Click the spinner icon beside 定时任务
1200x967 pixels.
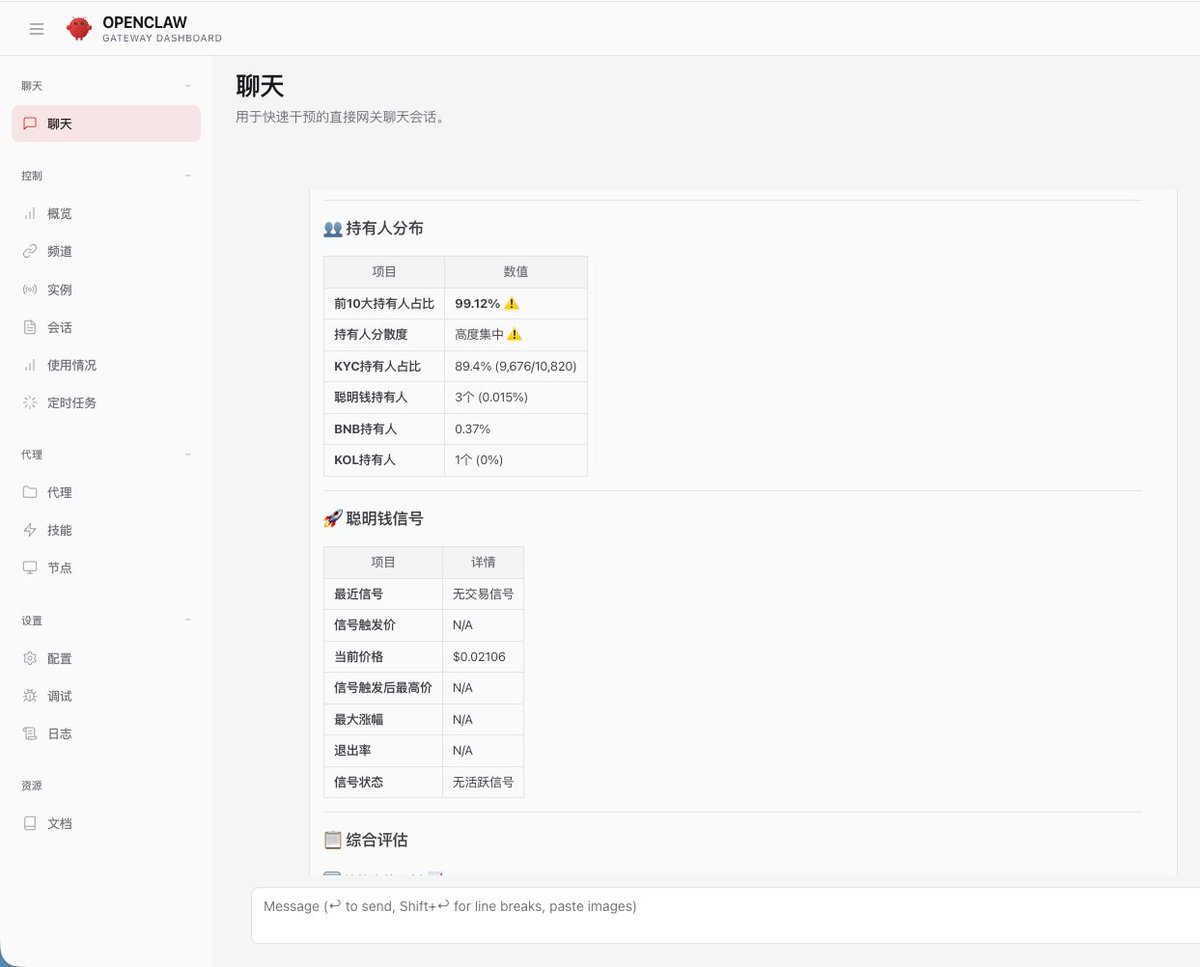[30, 403]
